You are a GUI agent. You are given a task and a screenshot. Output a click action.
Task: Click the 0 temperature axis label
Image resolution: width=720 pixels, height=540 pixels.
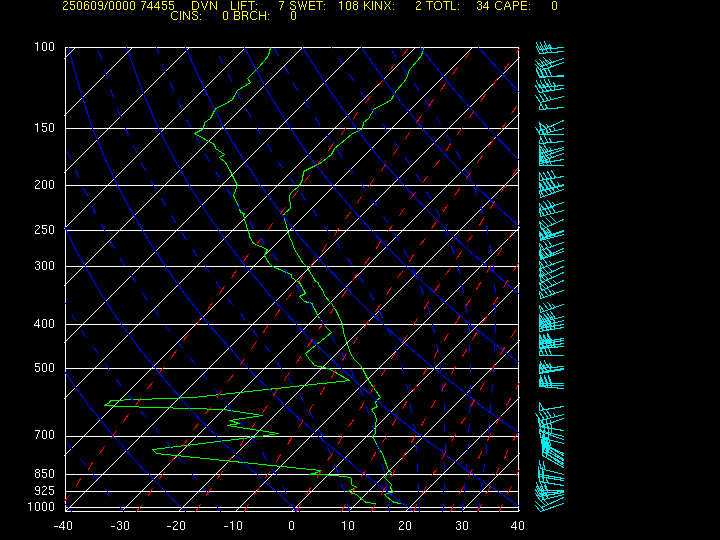292,526
